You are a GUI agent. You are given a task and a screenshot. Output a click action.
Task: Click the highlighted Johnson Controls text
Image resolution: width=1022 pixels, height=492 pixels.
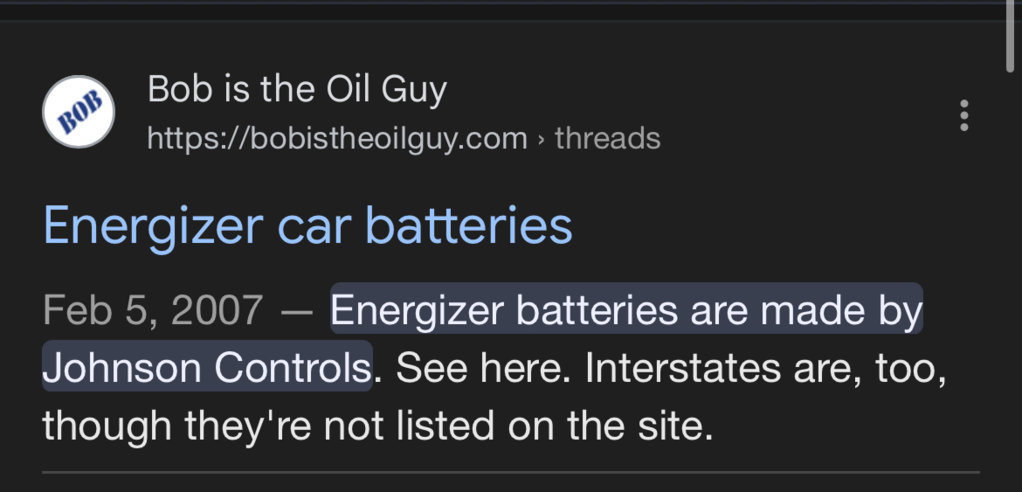tap(207, 367)
